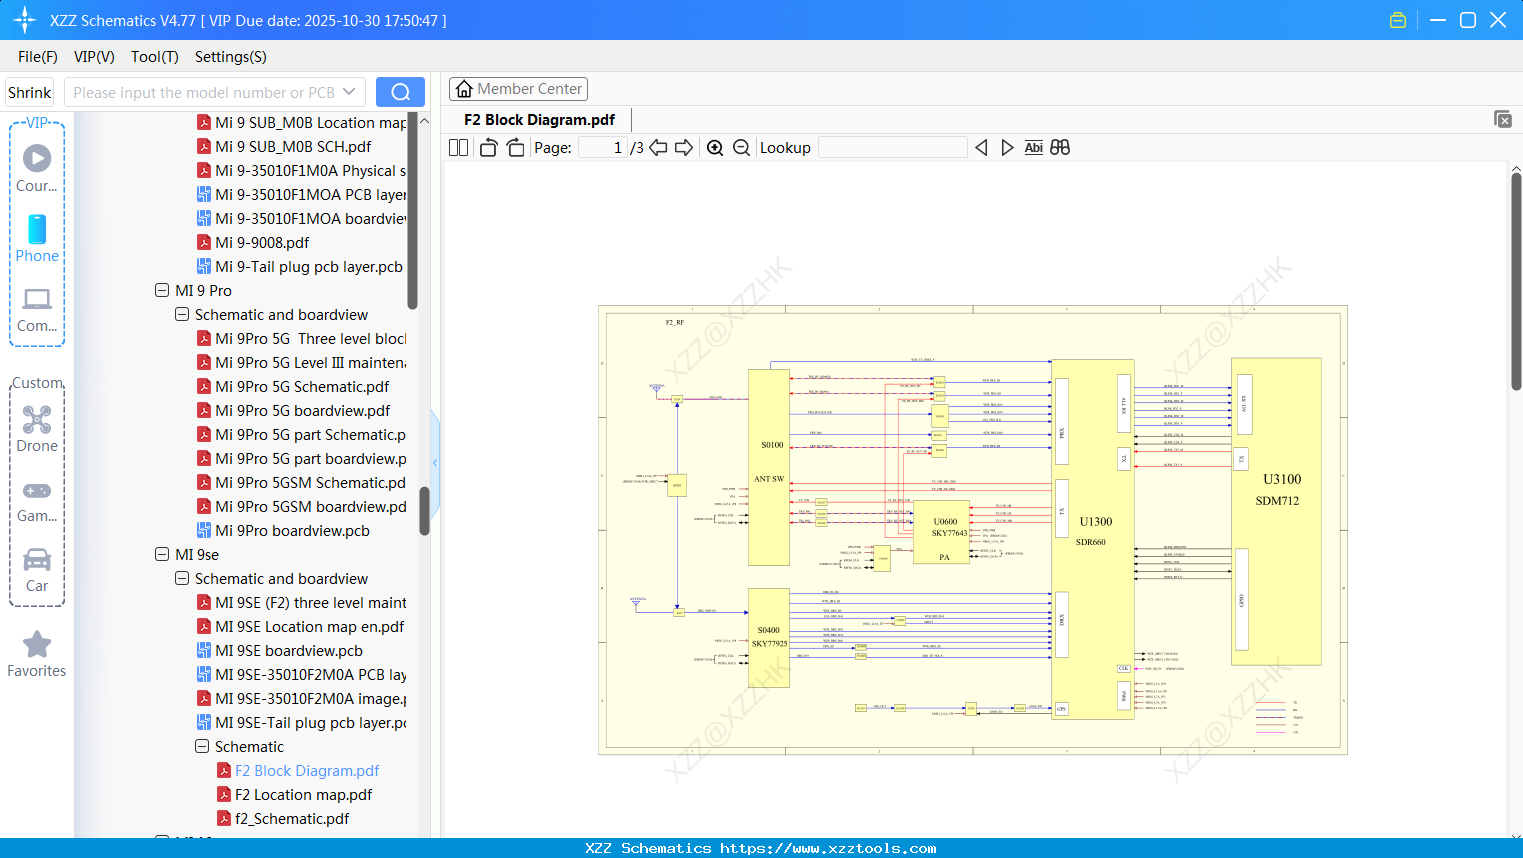This screenshot has width=1523, height=858.
Task: Rotate the PDF page counterclockwise
Action: [x=487, y=146]
